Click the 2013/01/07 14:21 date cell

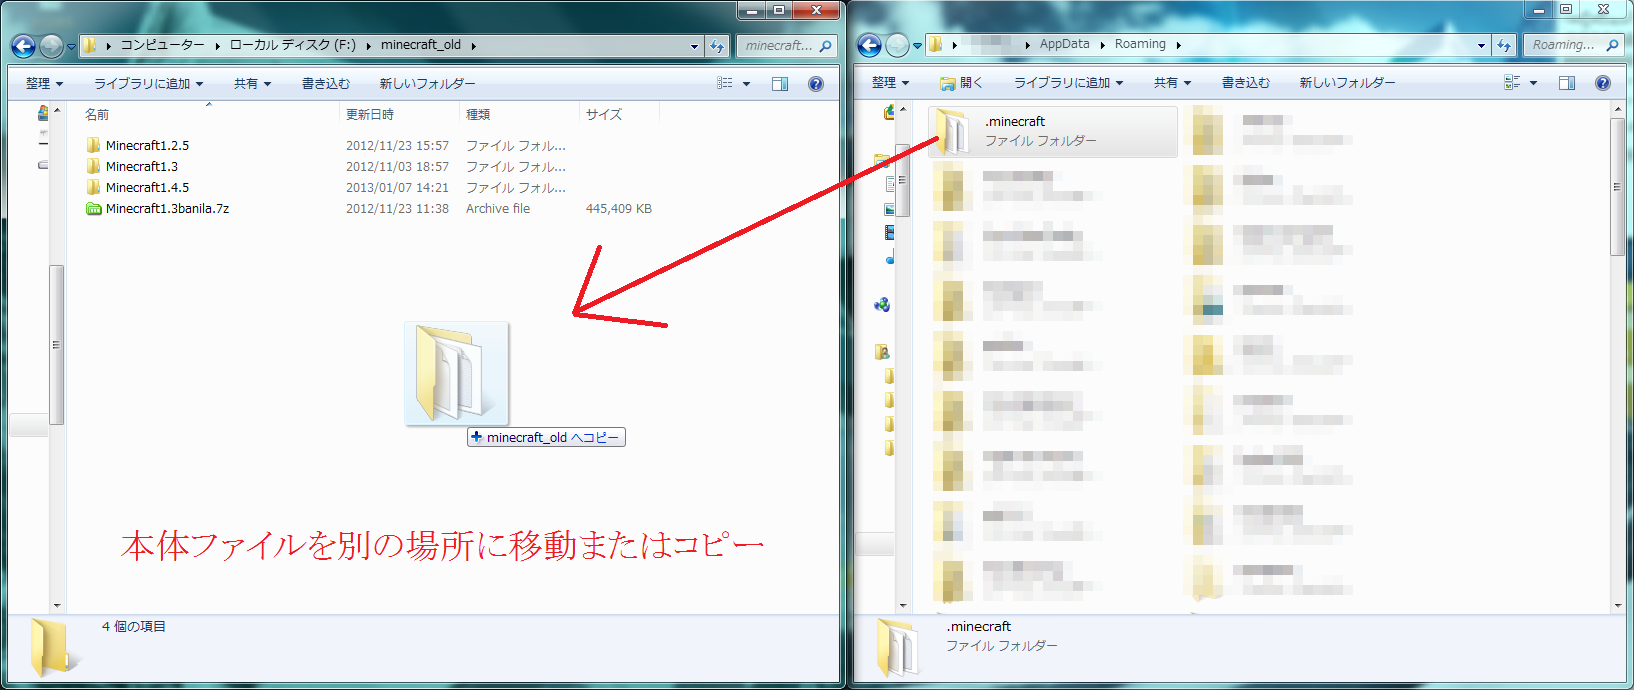(397, 187)
